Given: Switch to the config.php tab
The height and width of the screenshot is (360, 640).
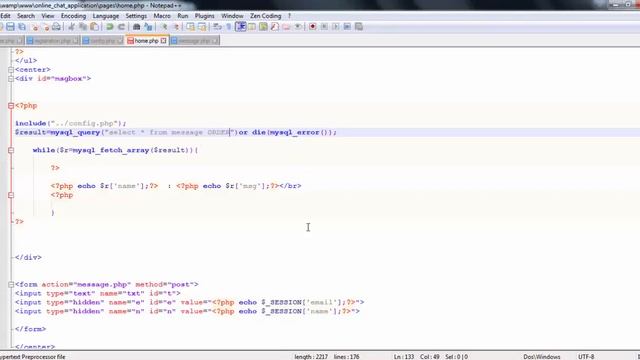Looking at the screenshot, I should pos(102,41).
